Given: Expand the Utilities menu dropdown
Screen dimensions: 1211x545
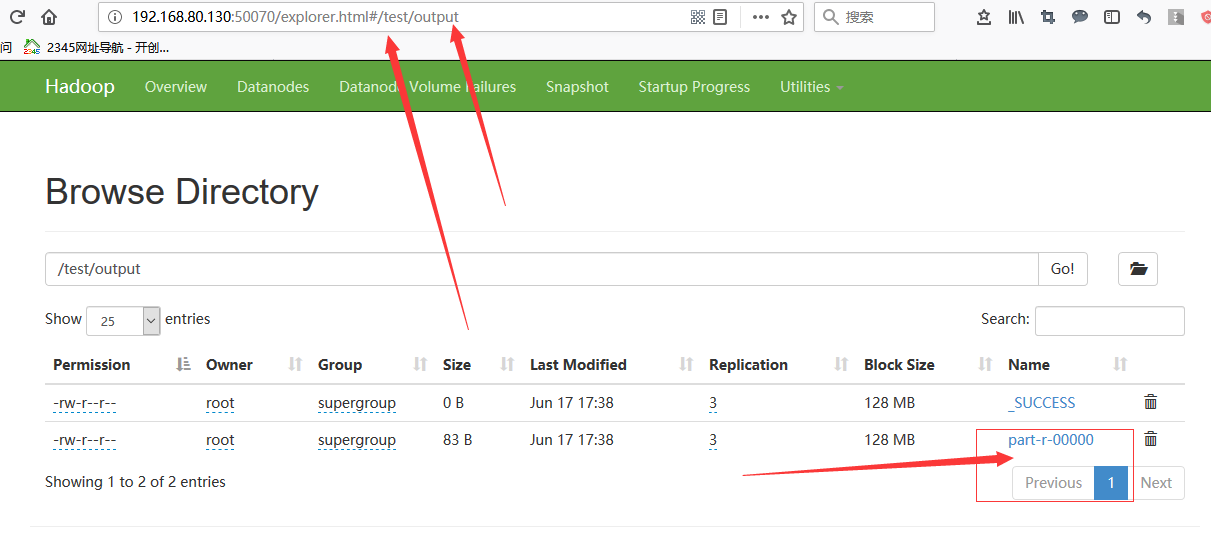Looking at the screenshot, I should coord(811,87).
